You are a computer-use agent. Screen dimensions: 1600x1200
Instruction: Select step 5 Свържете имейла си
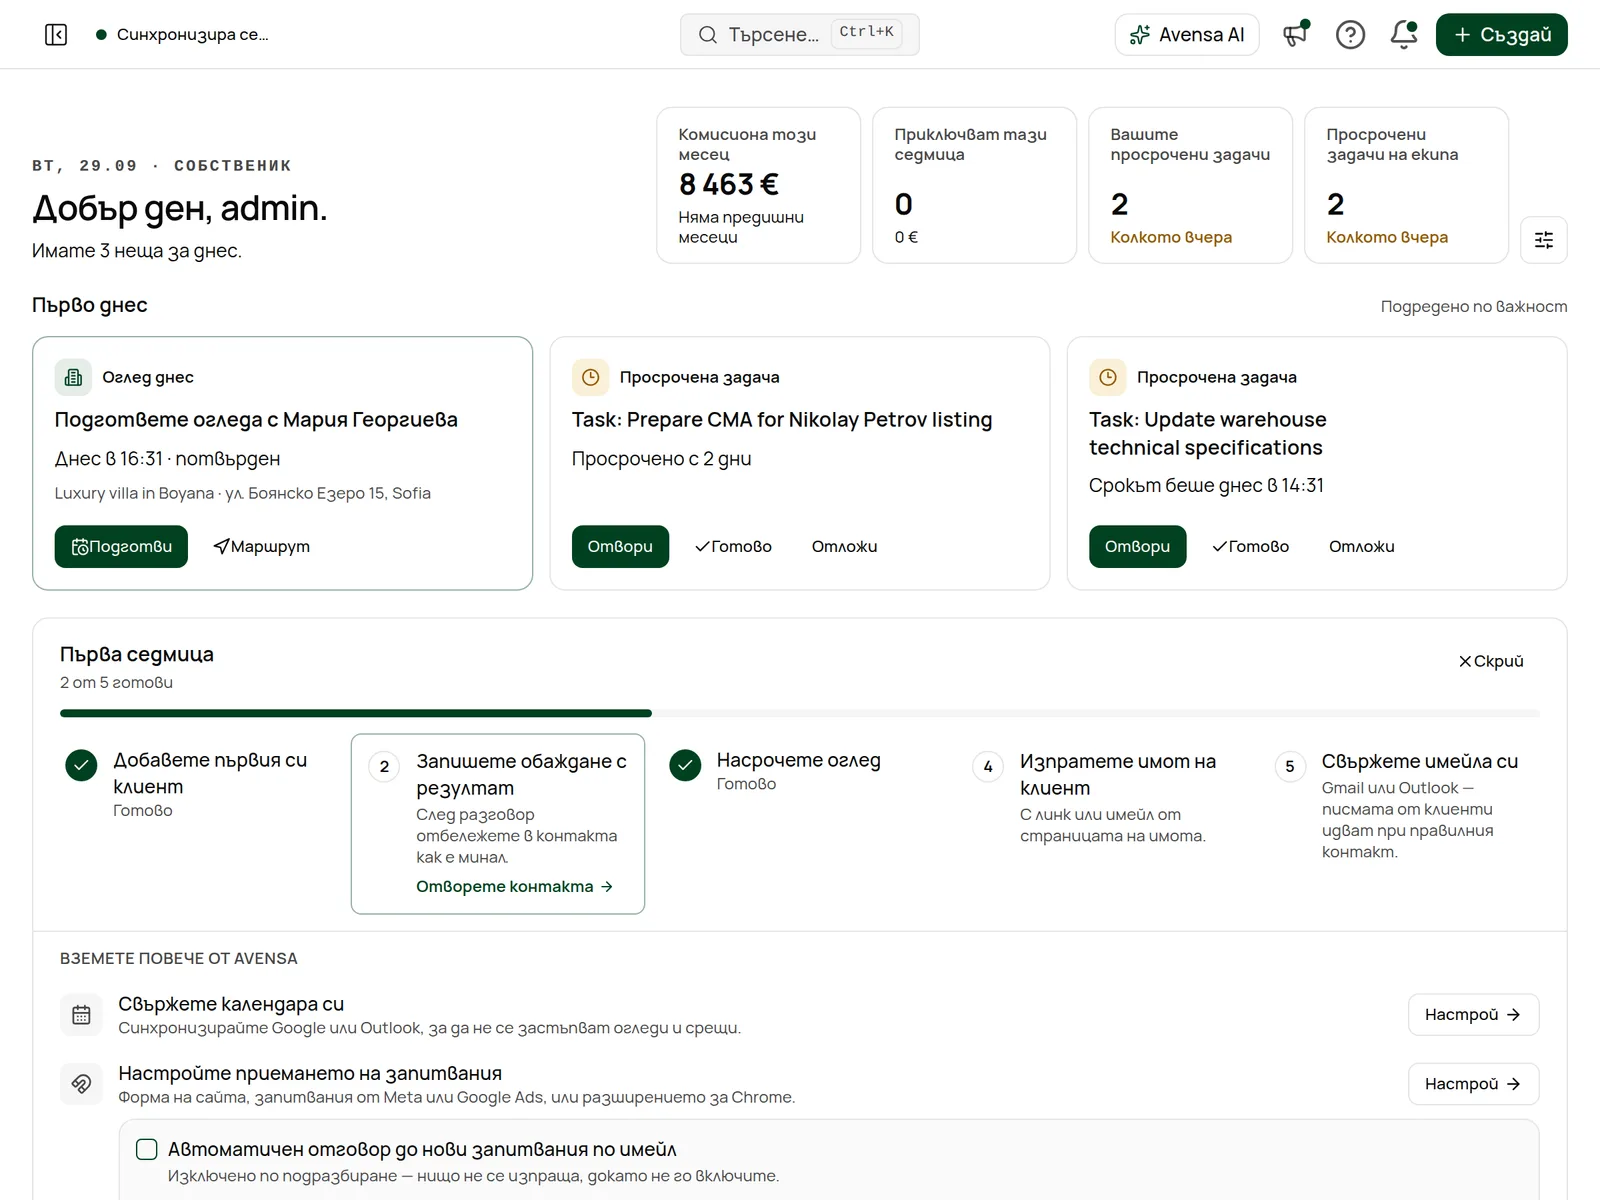1404,805
